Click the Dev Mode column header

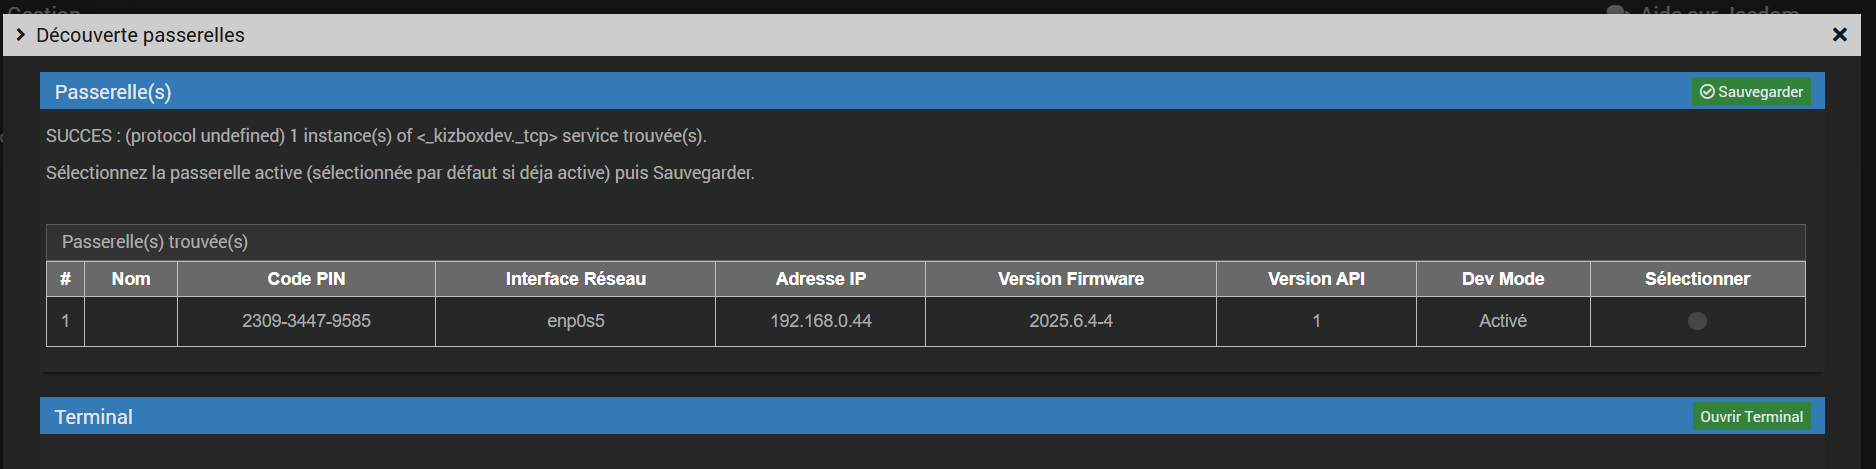click(x=1502, y=279)
